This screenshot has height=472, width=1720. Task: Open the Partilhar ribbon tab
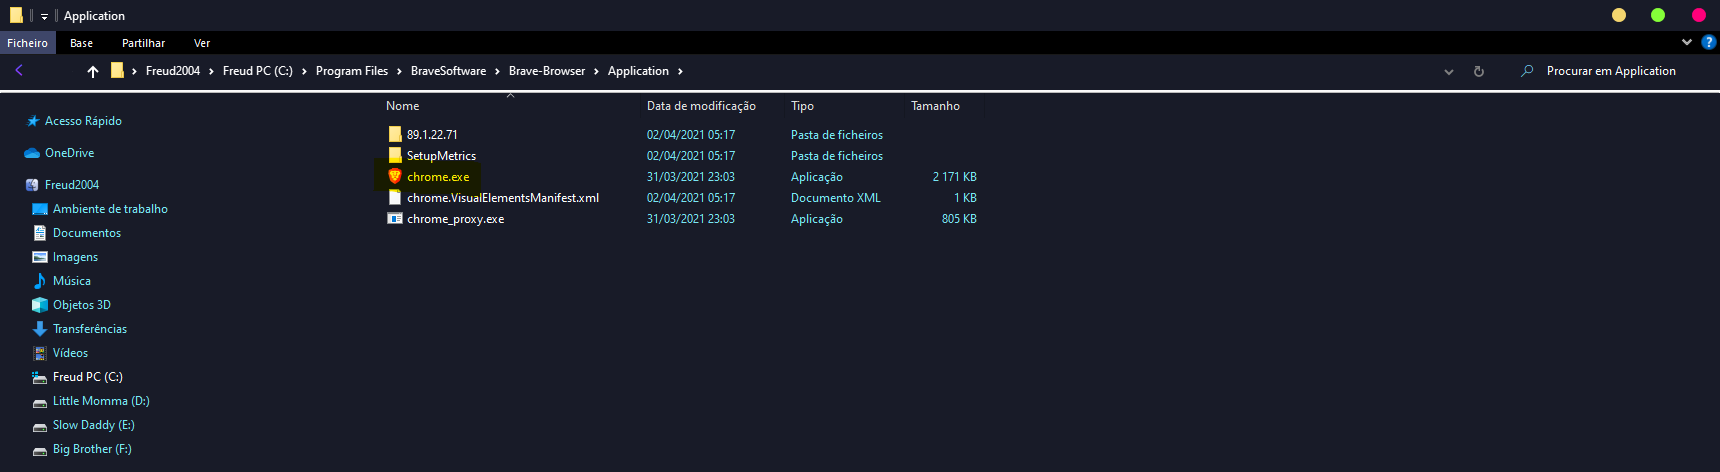[143, 43]
